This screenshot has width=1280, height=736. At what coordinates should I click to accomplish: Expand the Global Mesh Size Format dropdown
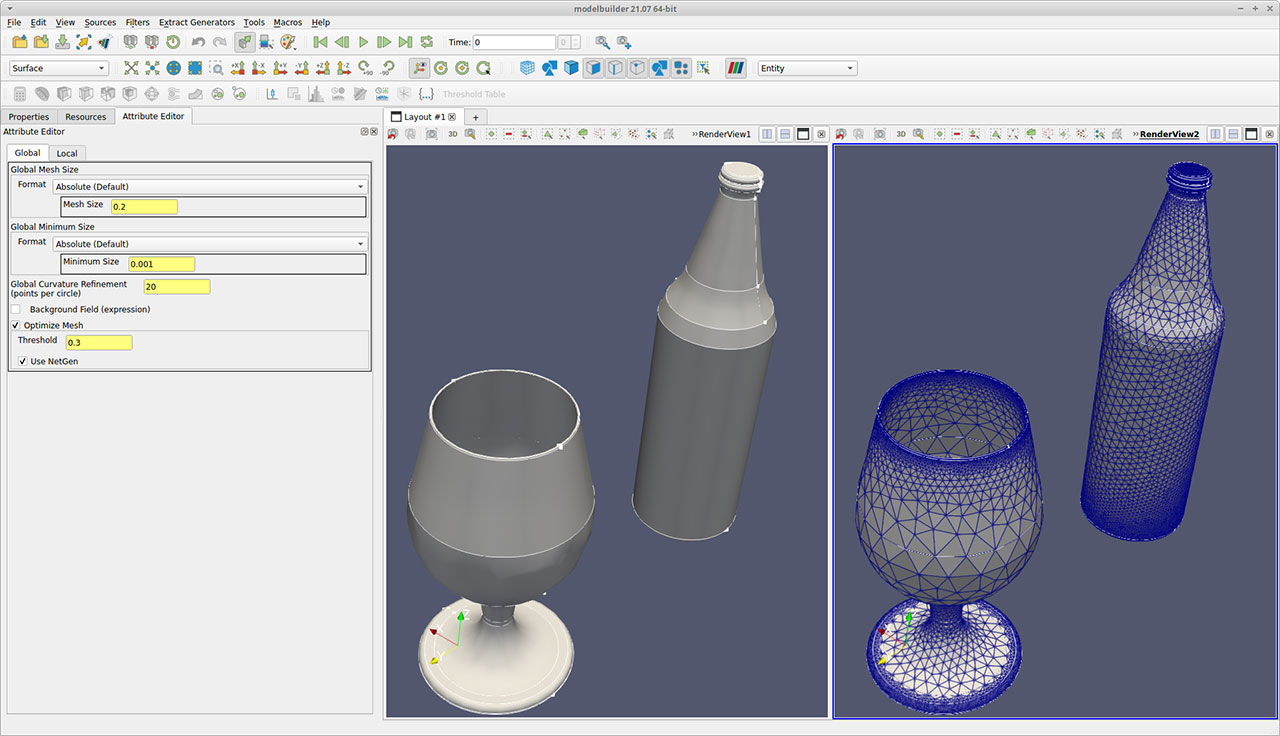(x=211, y=186)
